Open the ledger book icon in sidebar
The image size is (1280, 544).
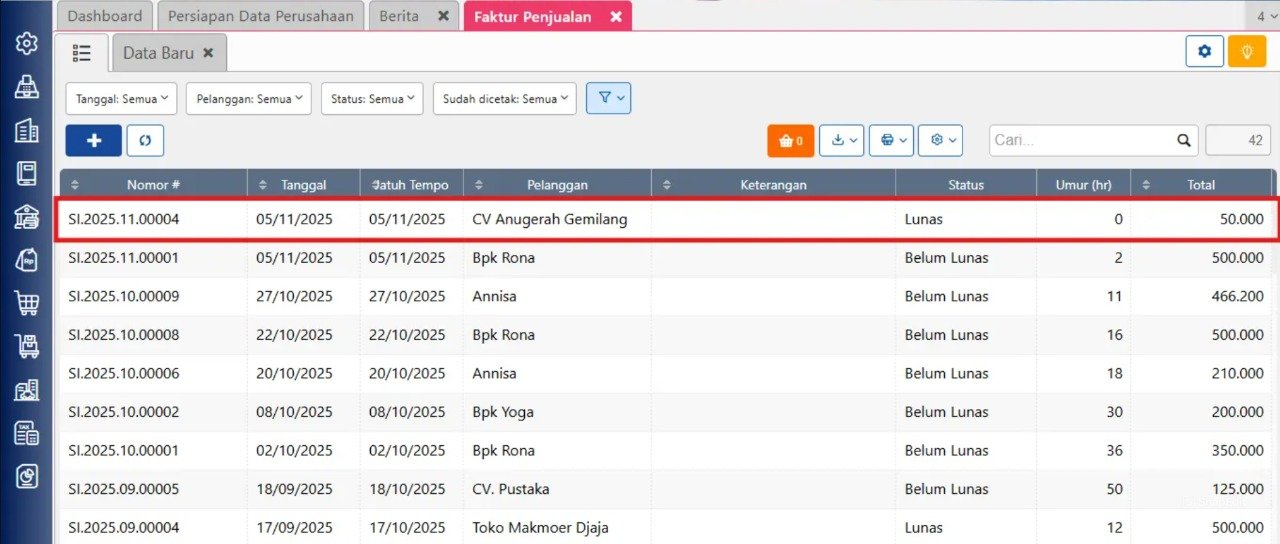pyautogui.click(x=26, y=173)
